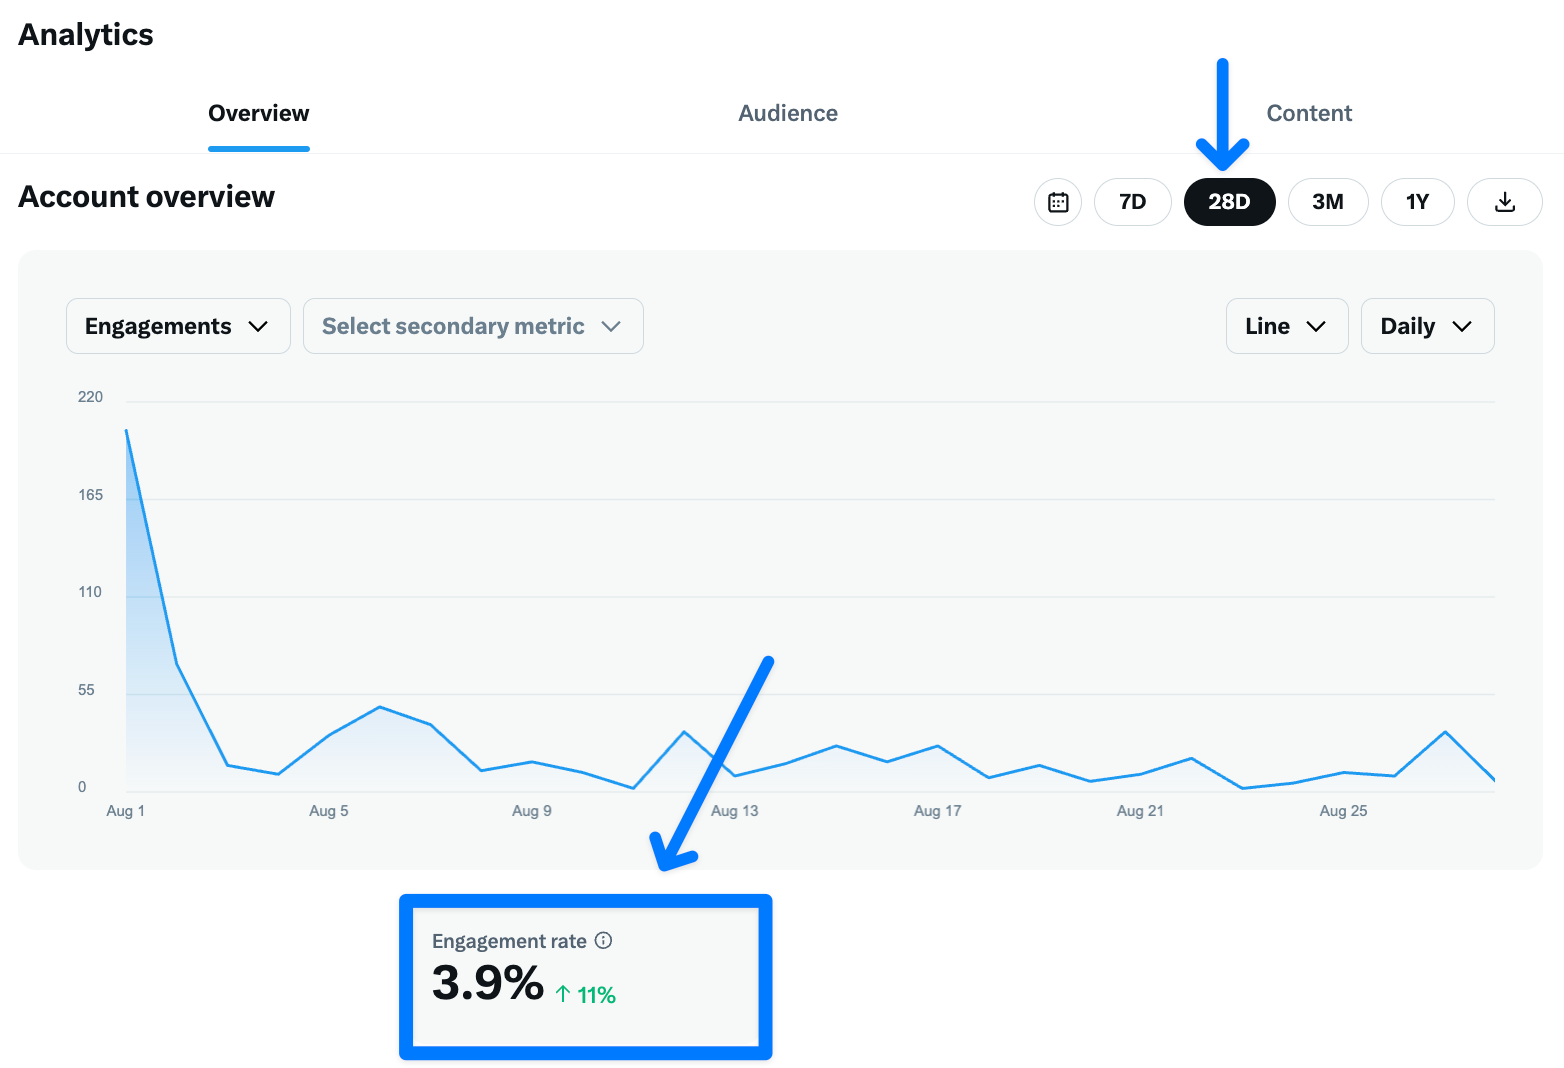The width and height of the screenshot is (1564, 1068).
Task: Click the Aug 13 peak on the chart
Action: pyautogui.click(x=682, y=732)
